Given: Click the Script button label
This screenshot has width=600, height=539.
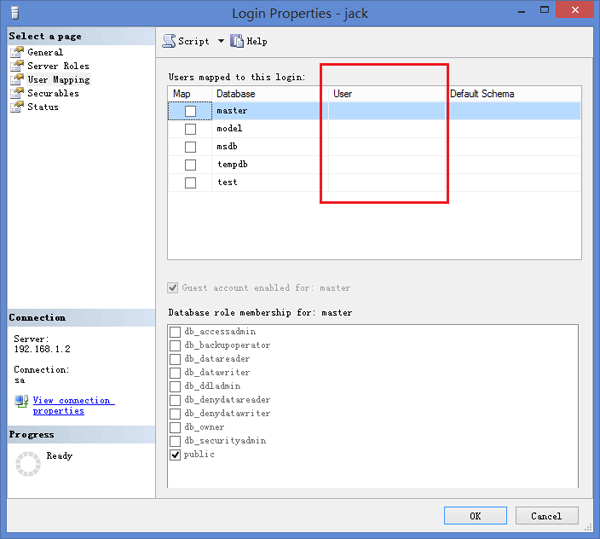Looking at the screenshot, I should [x=194, y=41].
